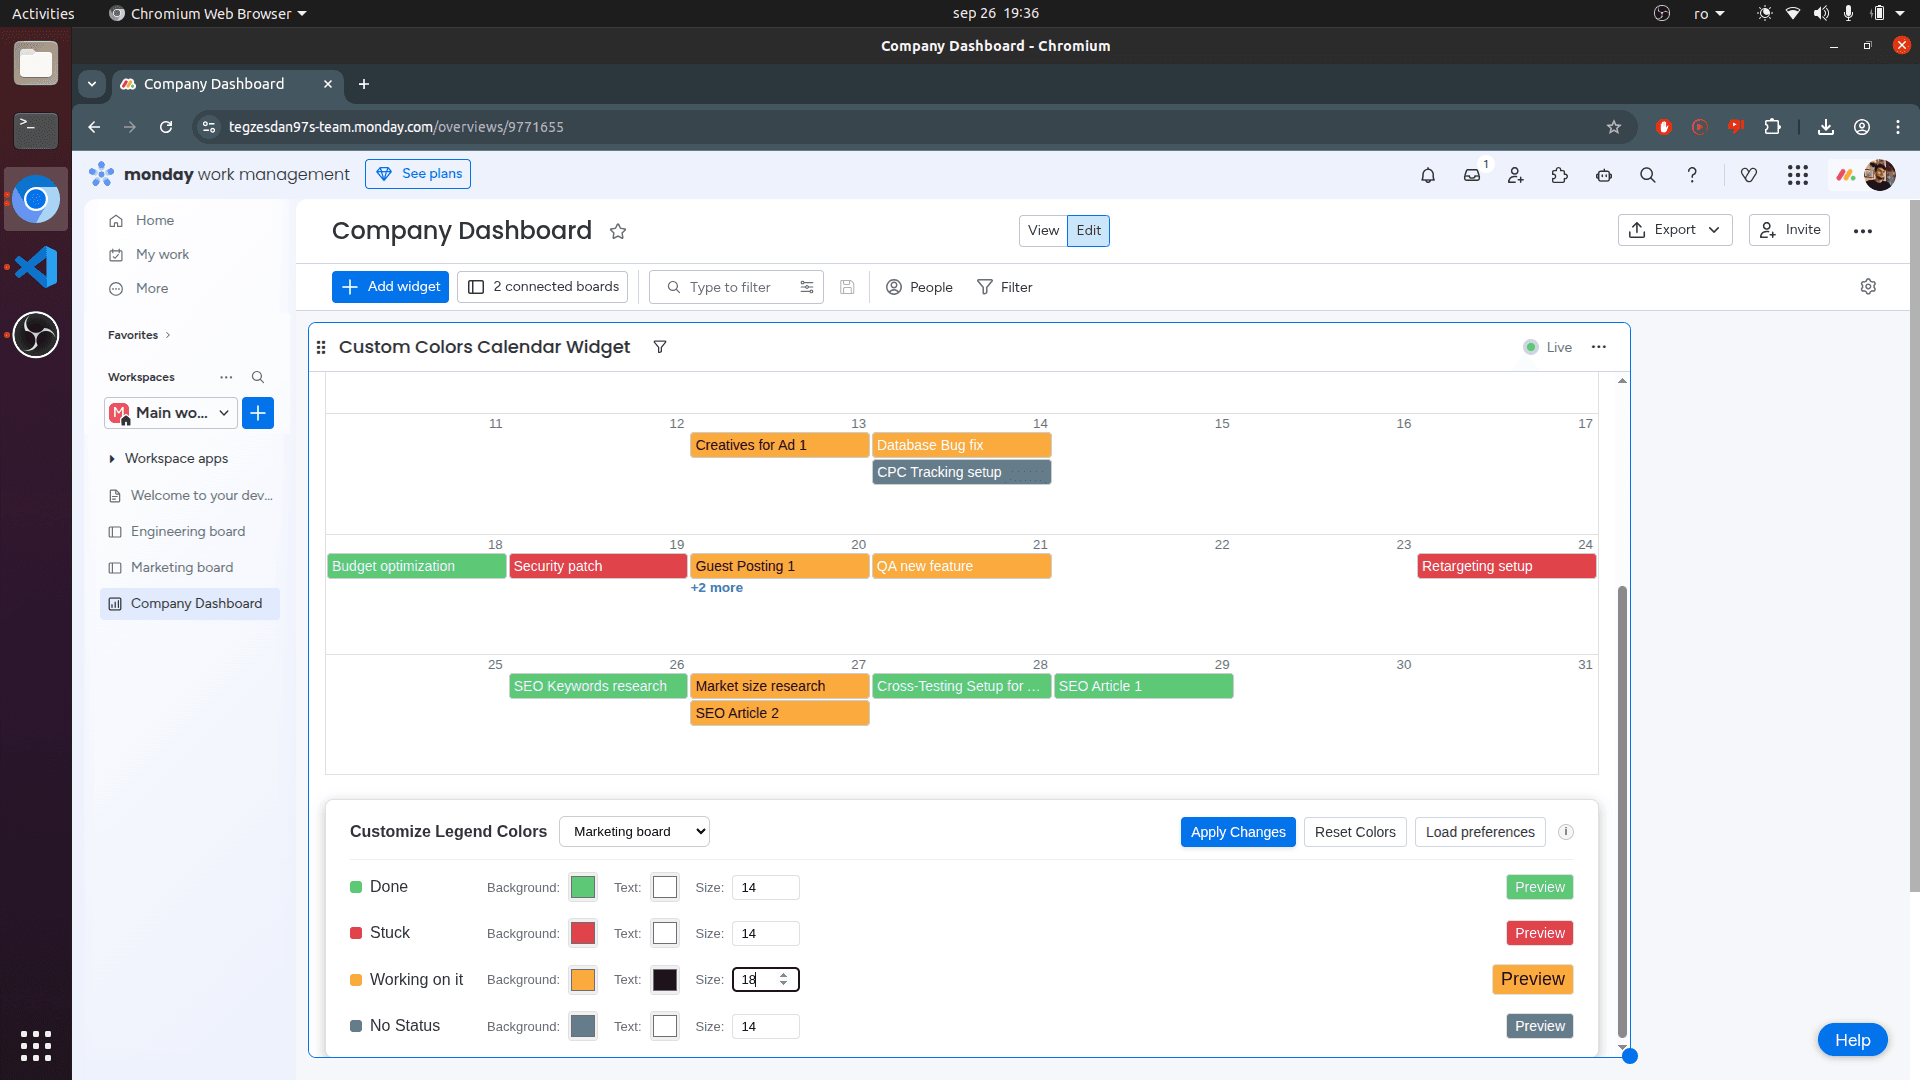Click the invite members person icon

pos(1516,175)
